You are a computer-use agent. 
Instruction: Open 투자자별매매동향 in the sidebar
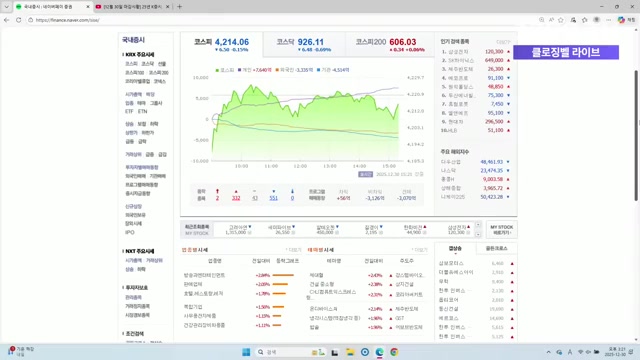coord(142,167)
